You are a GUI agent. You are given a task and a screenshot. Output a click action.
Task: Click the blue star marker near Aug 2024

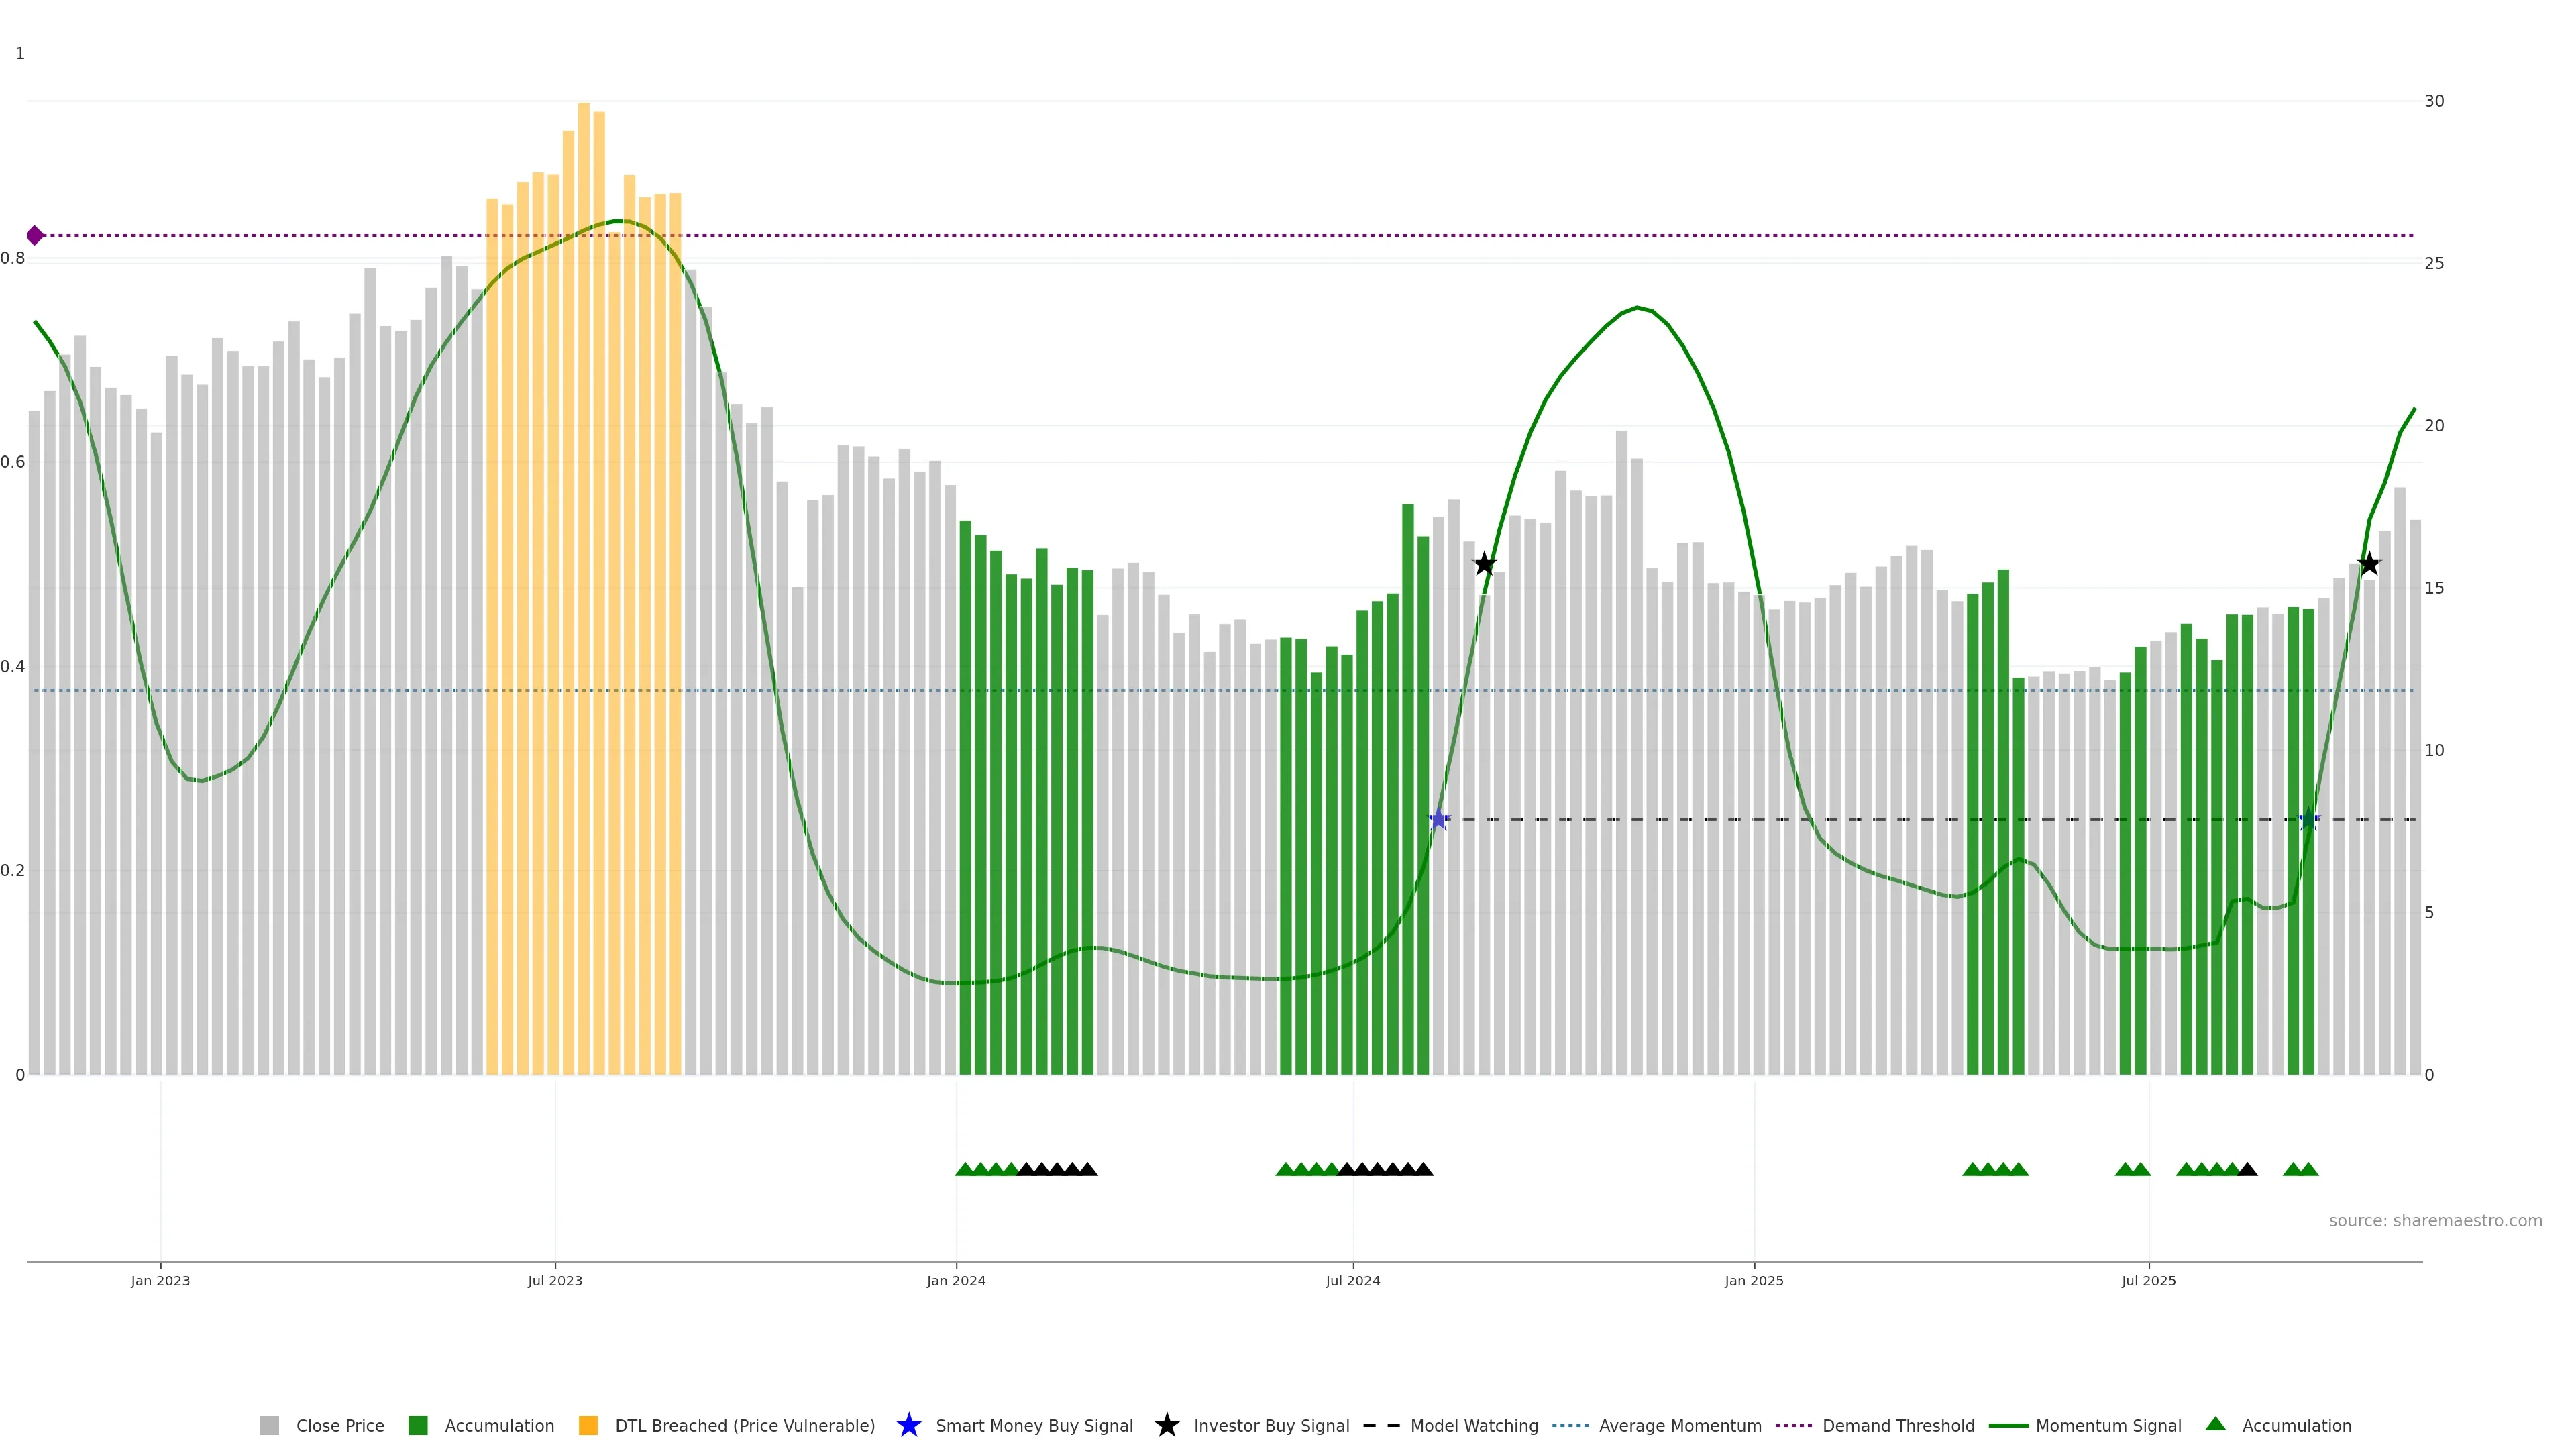coord(1438,820)
